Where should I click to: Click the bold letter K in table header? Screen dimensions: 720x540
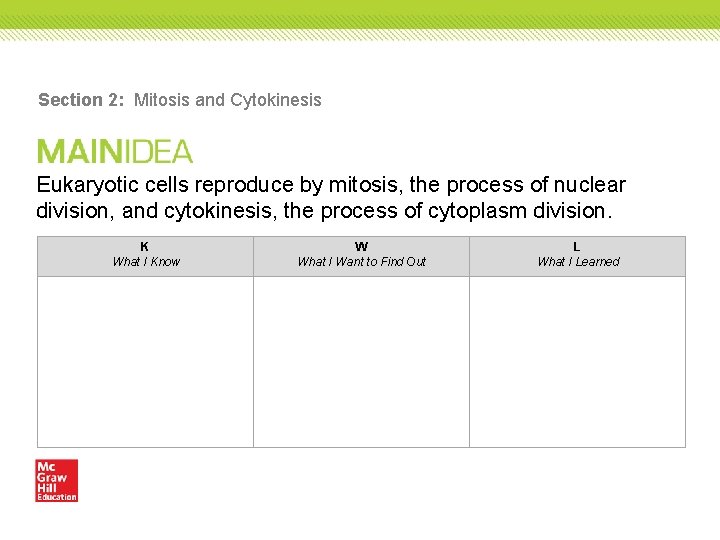(144, 247)
